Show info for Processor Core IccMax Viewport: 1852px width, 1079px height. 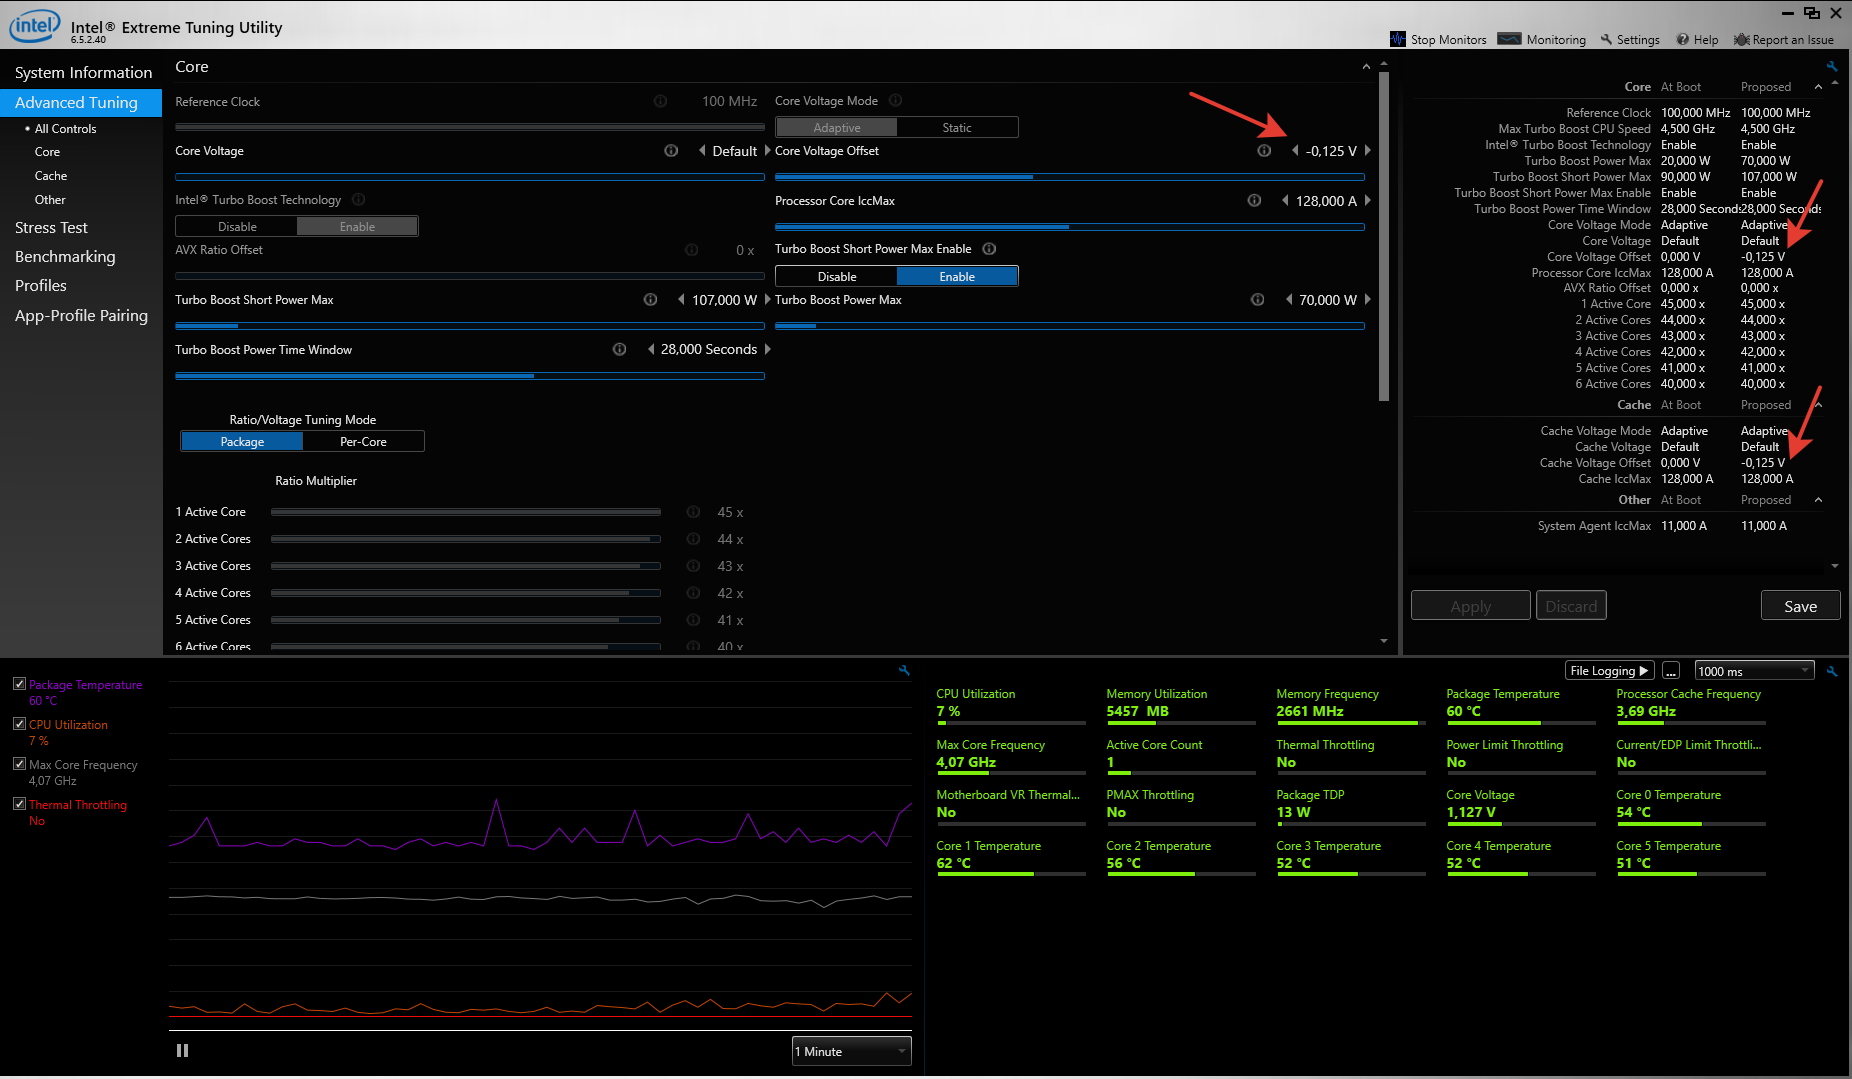coord(1254,201)
